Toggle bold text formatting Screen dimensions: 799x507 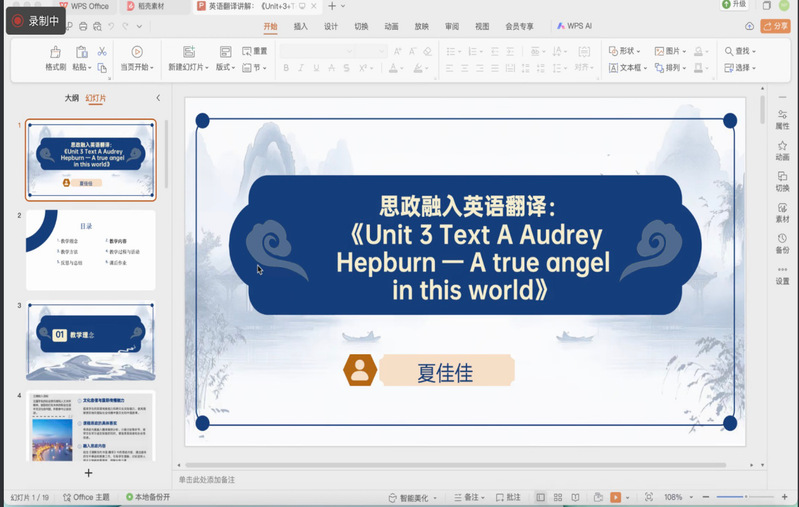[286, 68]
